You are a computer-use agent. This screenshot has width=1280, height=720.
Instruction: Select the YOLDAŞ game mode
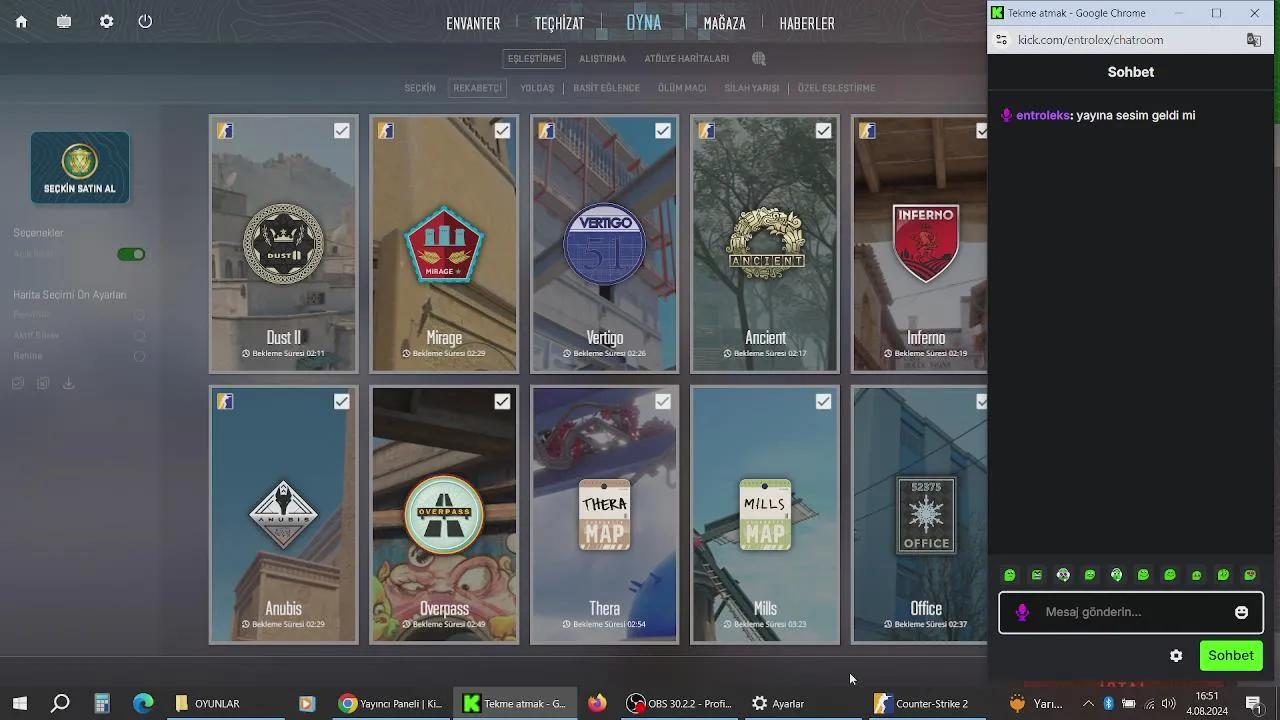(x=537, y=88)
